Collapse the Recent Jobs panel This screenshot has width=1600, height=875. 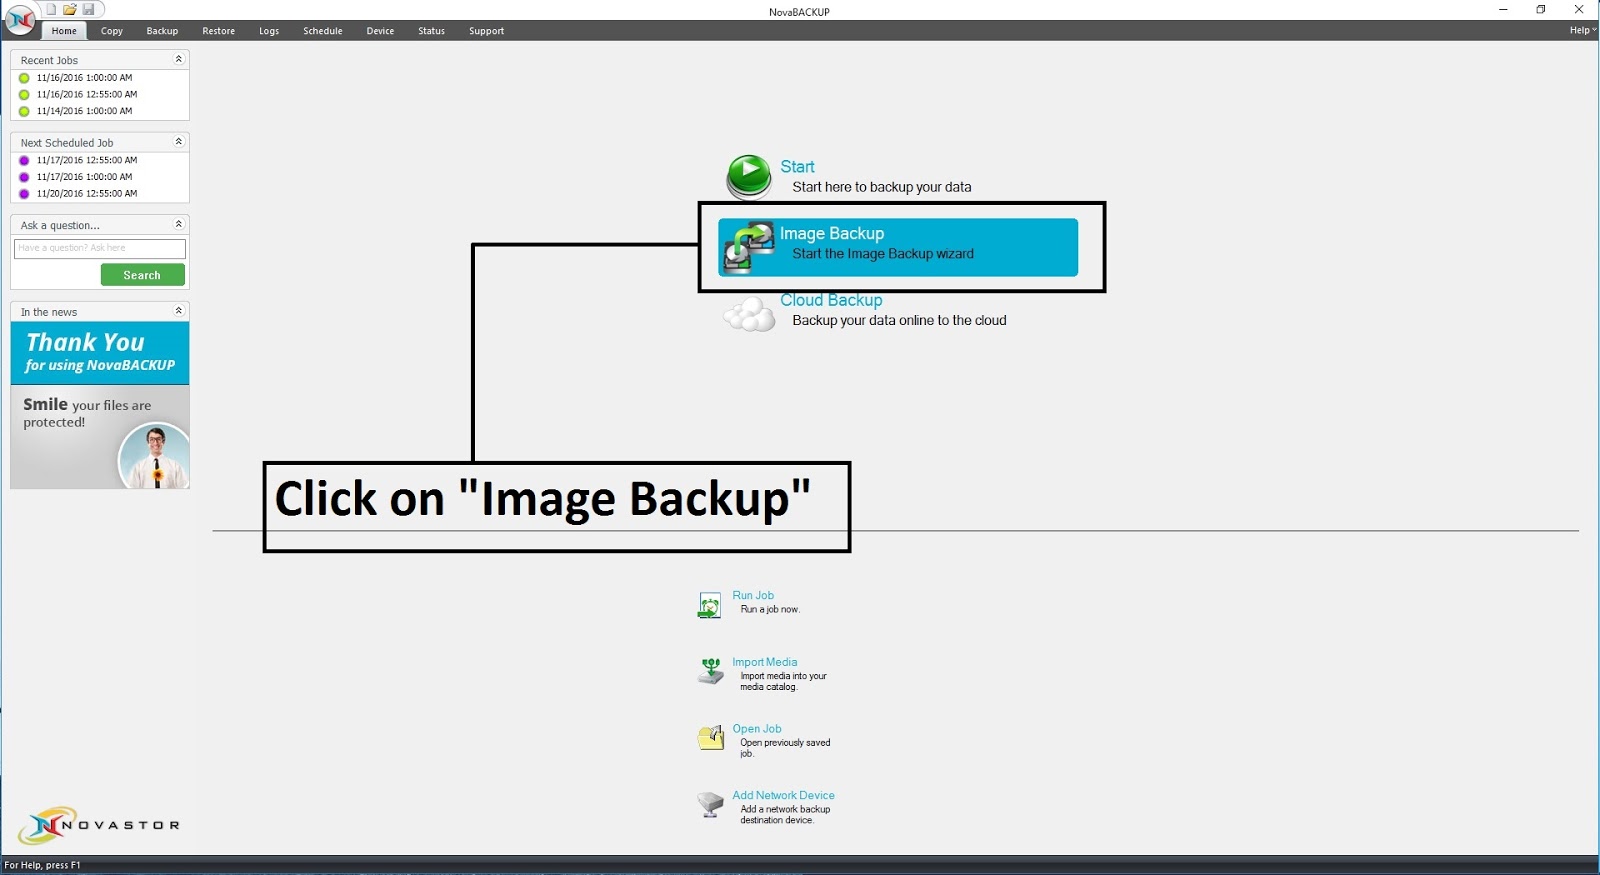(179, 59)
